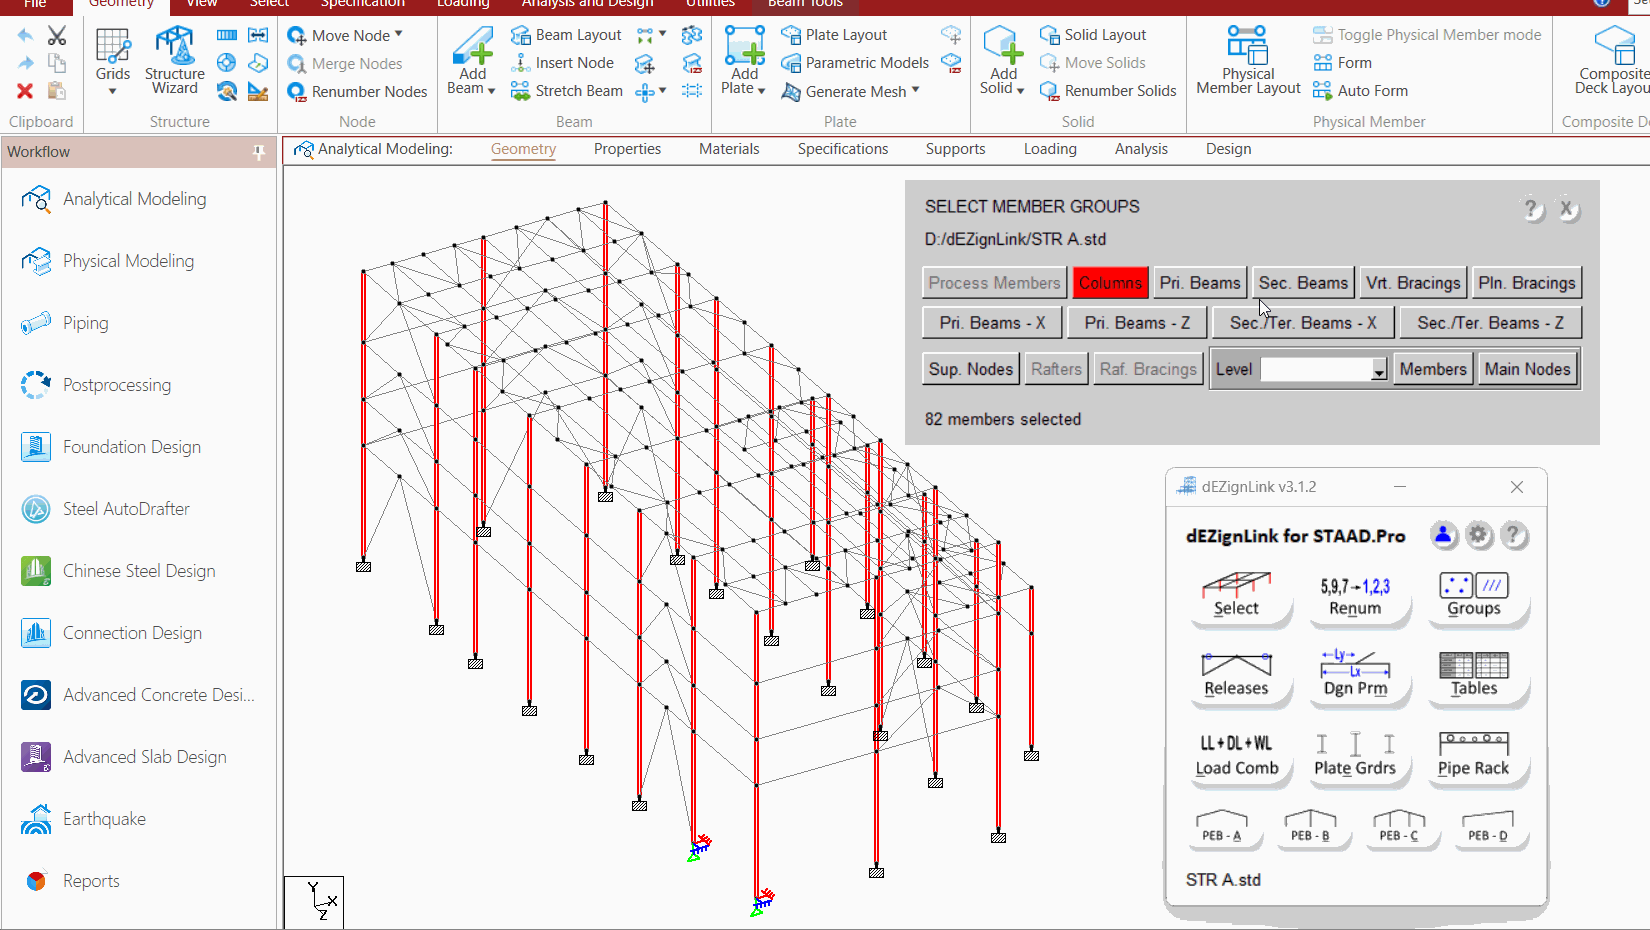The width and height of the screenshot is (1650, 930).
Task: Expand the Add Beam dropdown arrow
Action: tap(491, 90)
